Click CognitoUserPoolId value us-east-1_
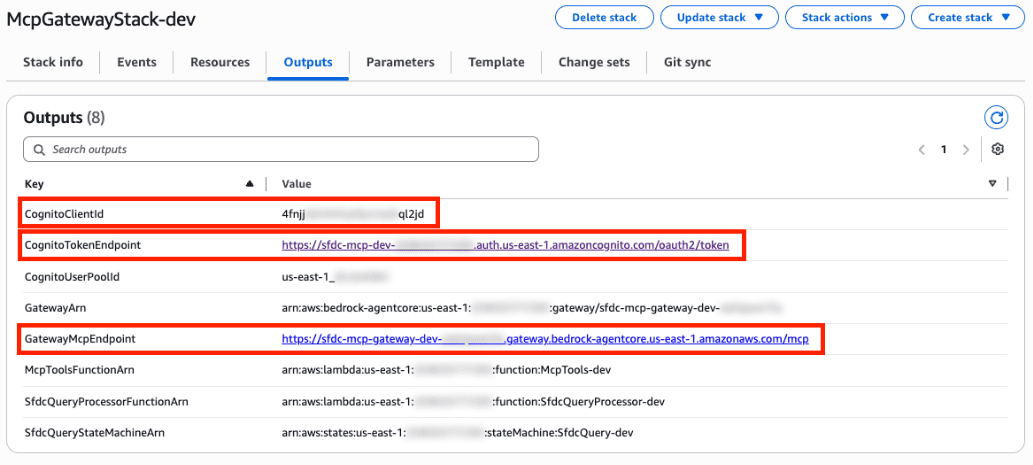Screen dimensions: 1033x465 tap(335, 277)
